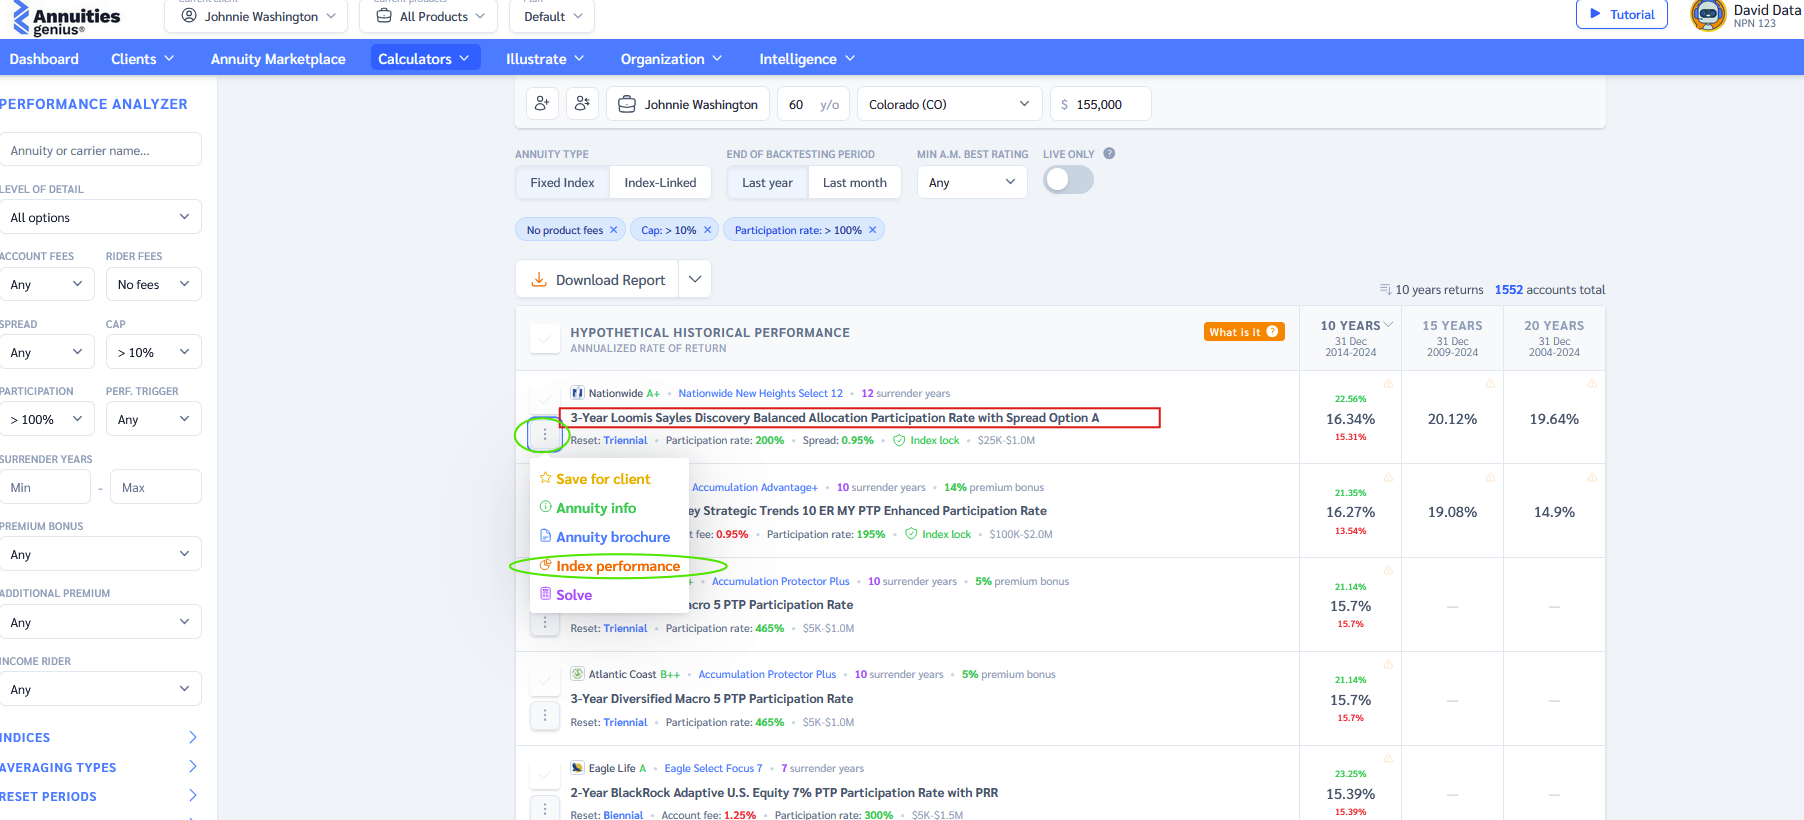Click the David Data avatar icon

click(1708, 15)
